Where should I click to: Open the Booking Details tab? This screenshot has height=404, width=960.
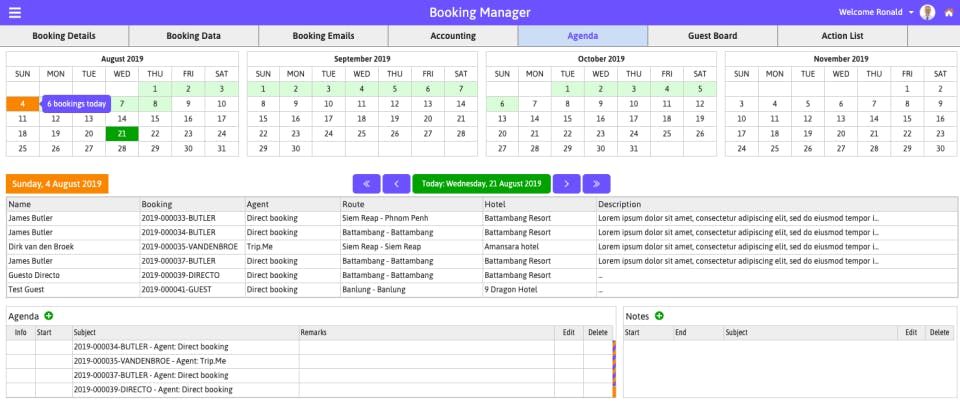pos(64,36)
